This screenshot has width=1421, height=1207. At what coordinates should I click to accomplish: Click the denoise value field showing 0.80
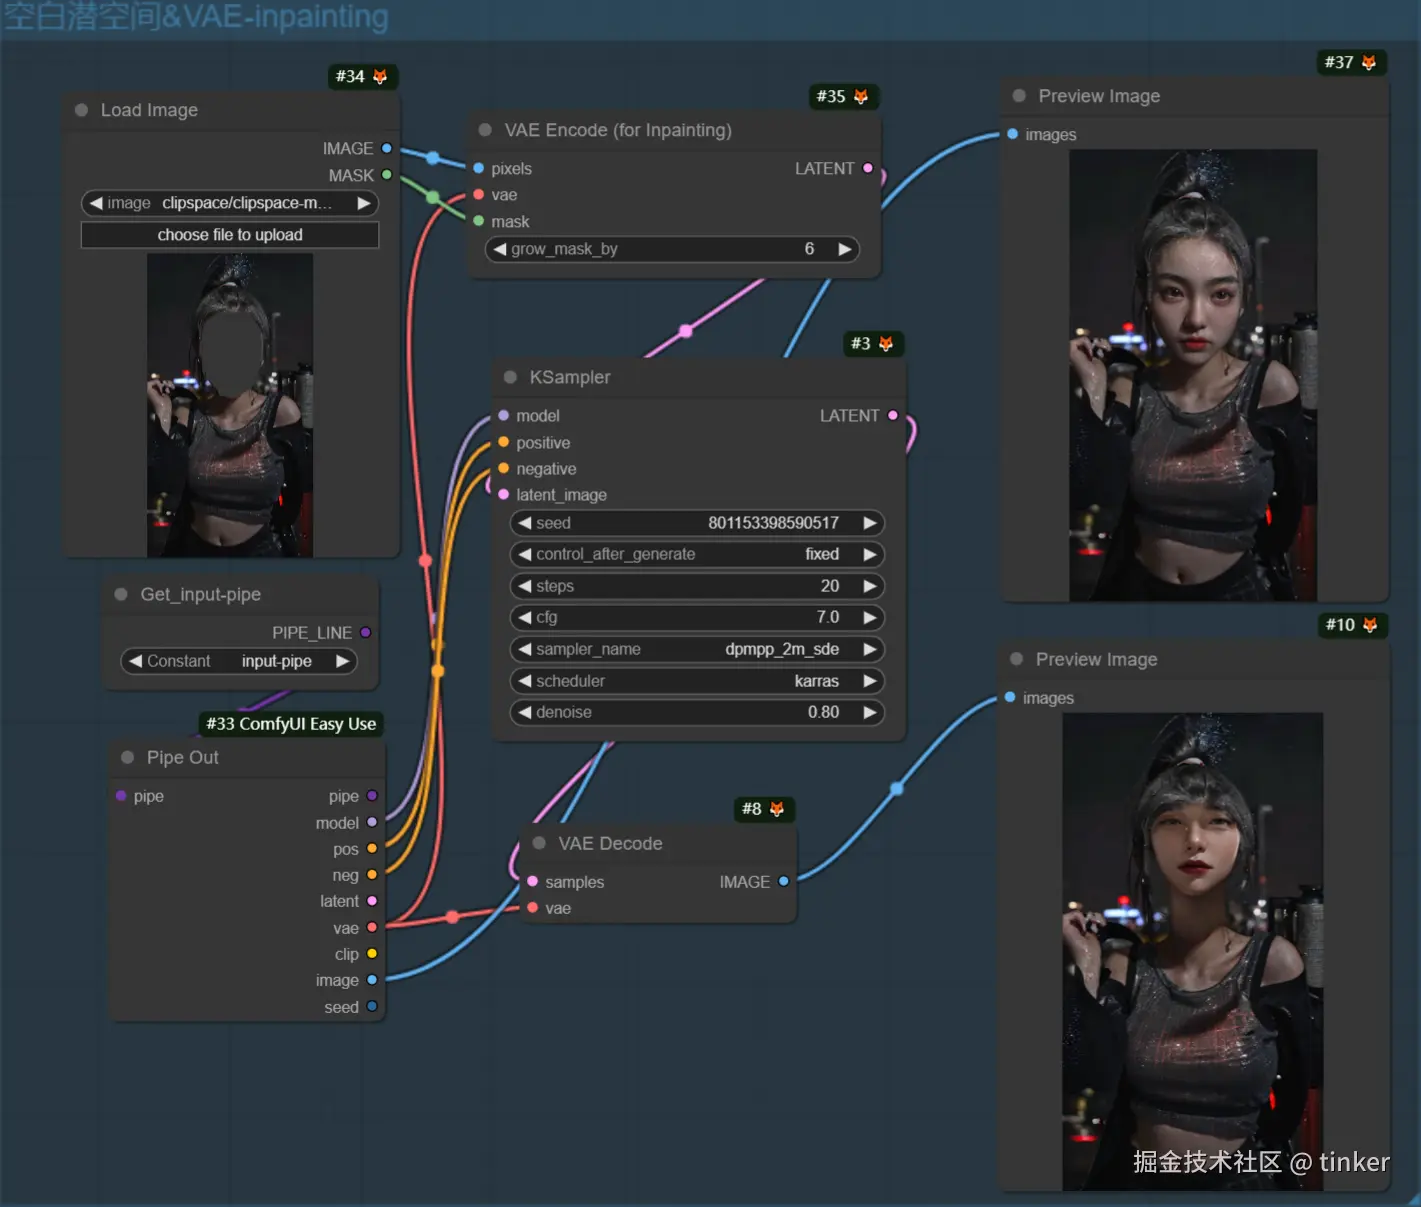point(697,712)
